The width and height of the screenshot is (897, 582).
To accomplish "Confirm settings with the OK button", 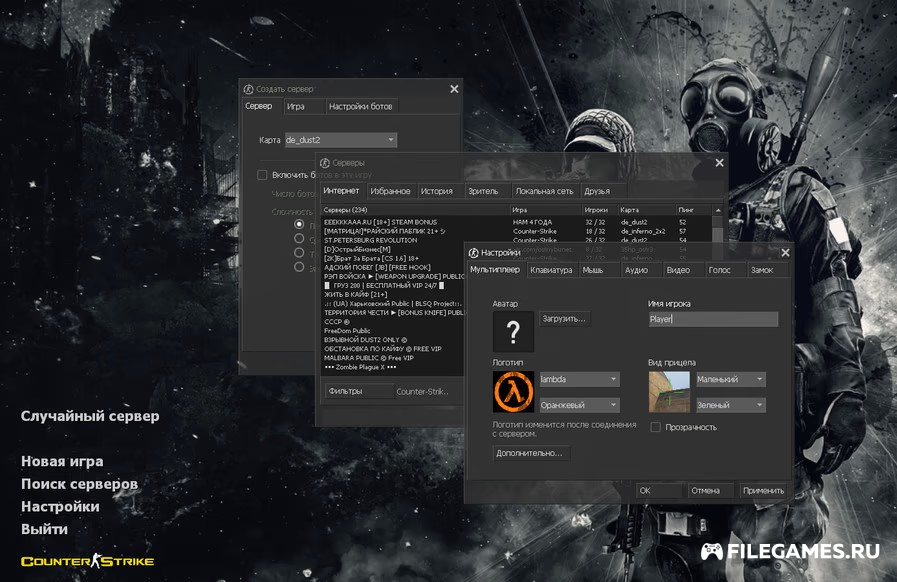I will pyautogui.click(x=659, y=490).
